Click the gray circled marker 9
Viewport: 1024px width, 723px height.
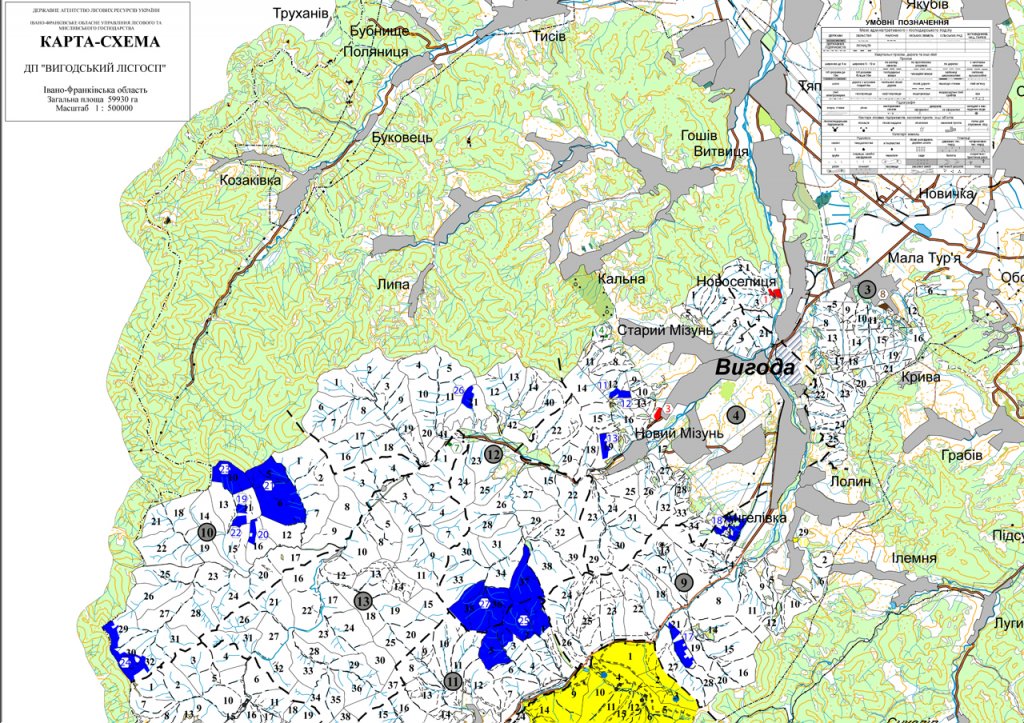(x=684, y=582)
